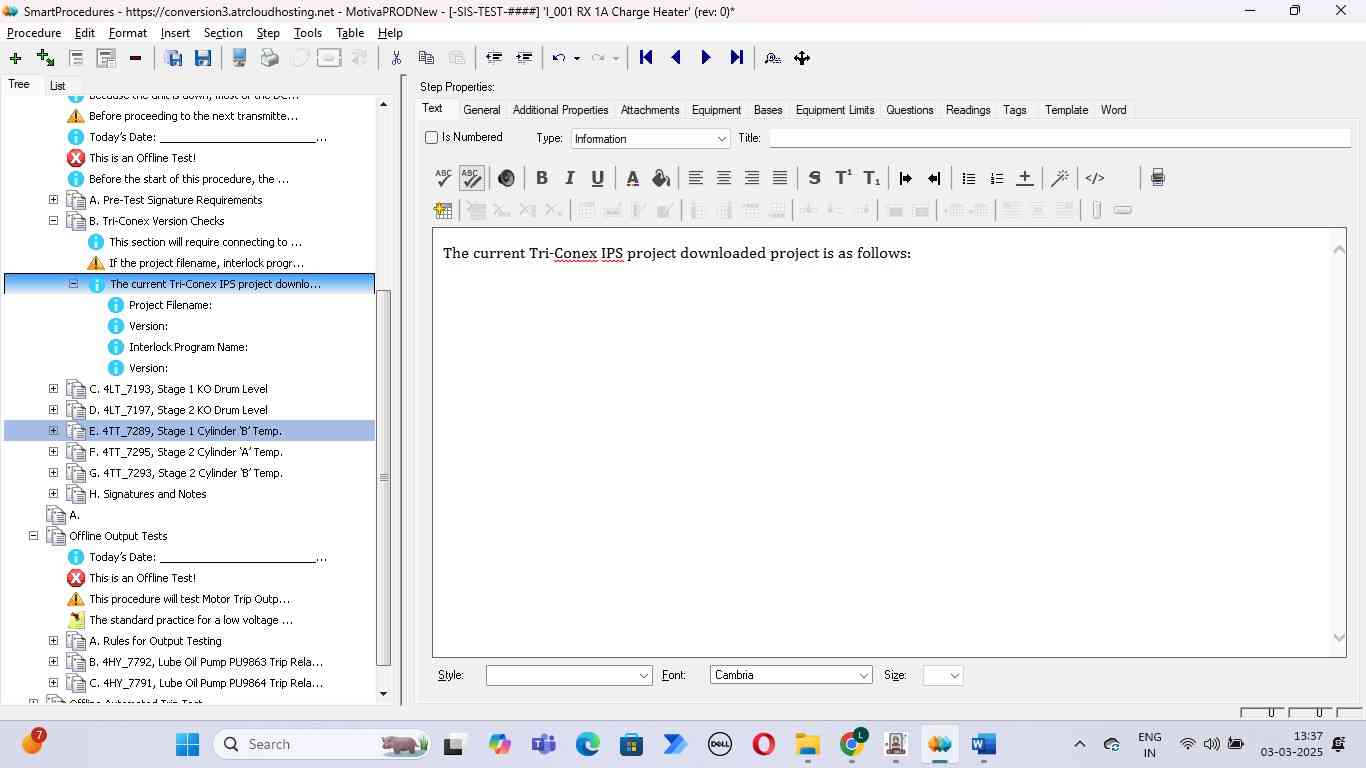The image size is (1366, 768).
Task: Open the Font dropdown showing Cambria
Action: (791, 676)
